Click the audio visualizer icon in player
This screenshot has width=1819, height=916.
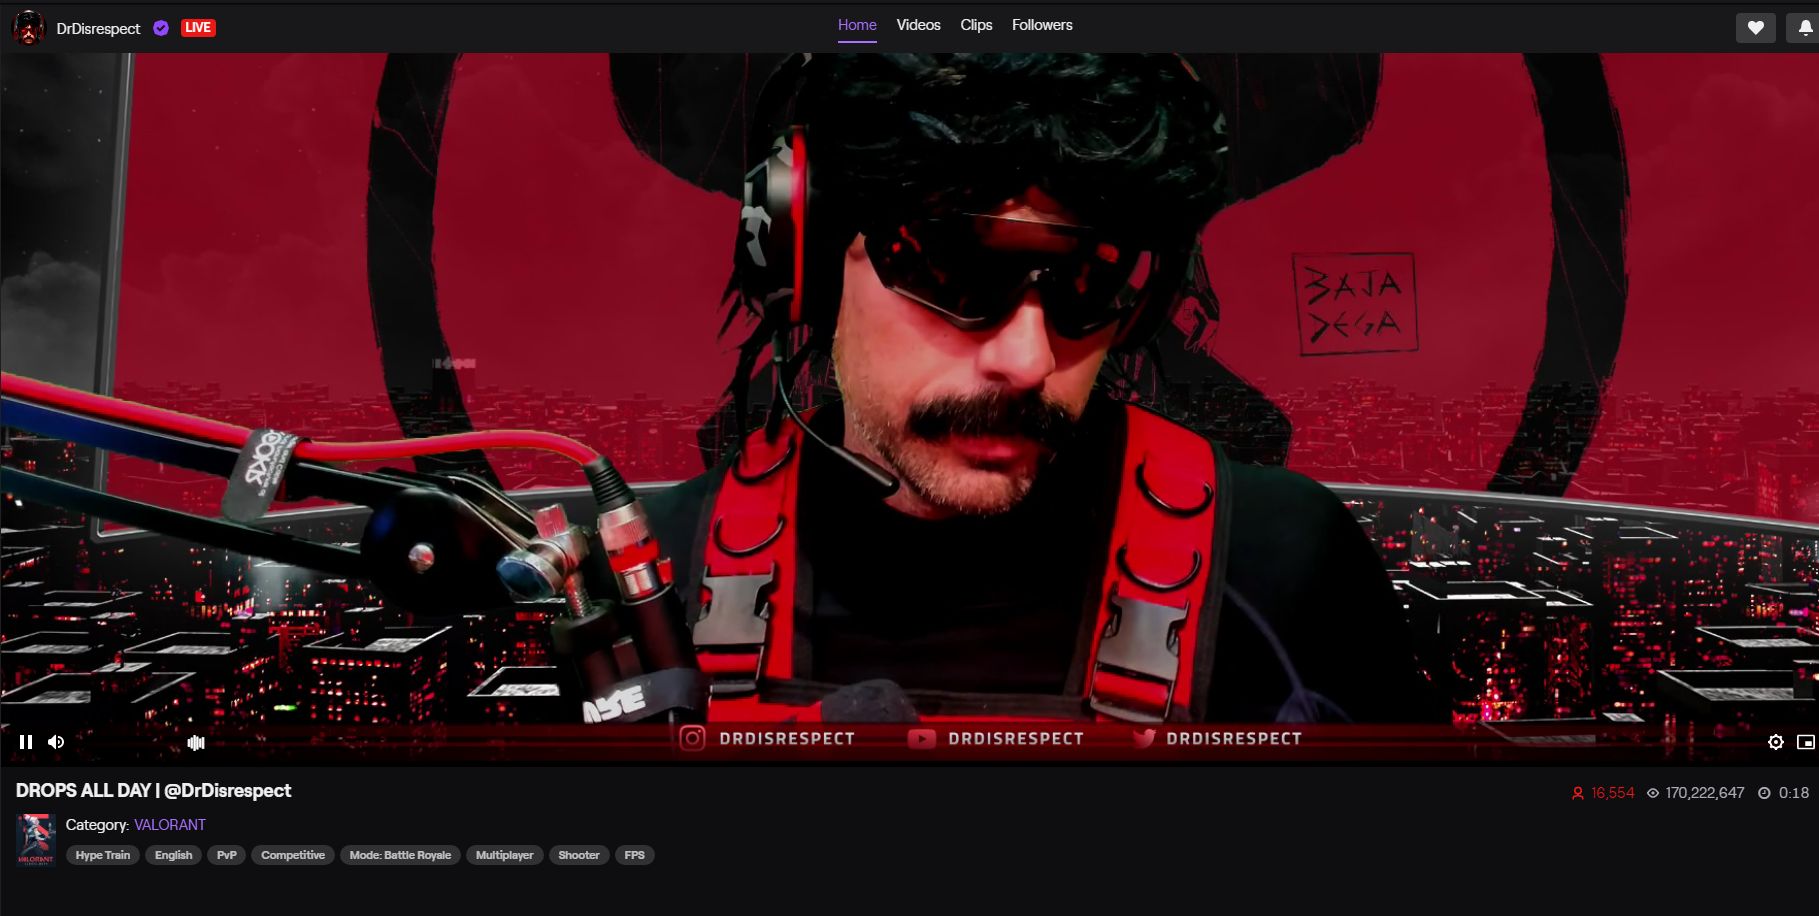coord(196,742)
